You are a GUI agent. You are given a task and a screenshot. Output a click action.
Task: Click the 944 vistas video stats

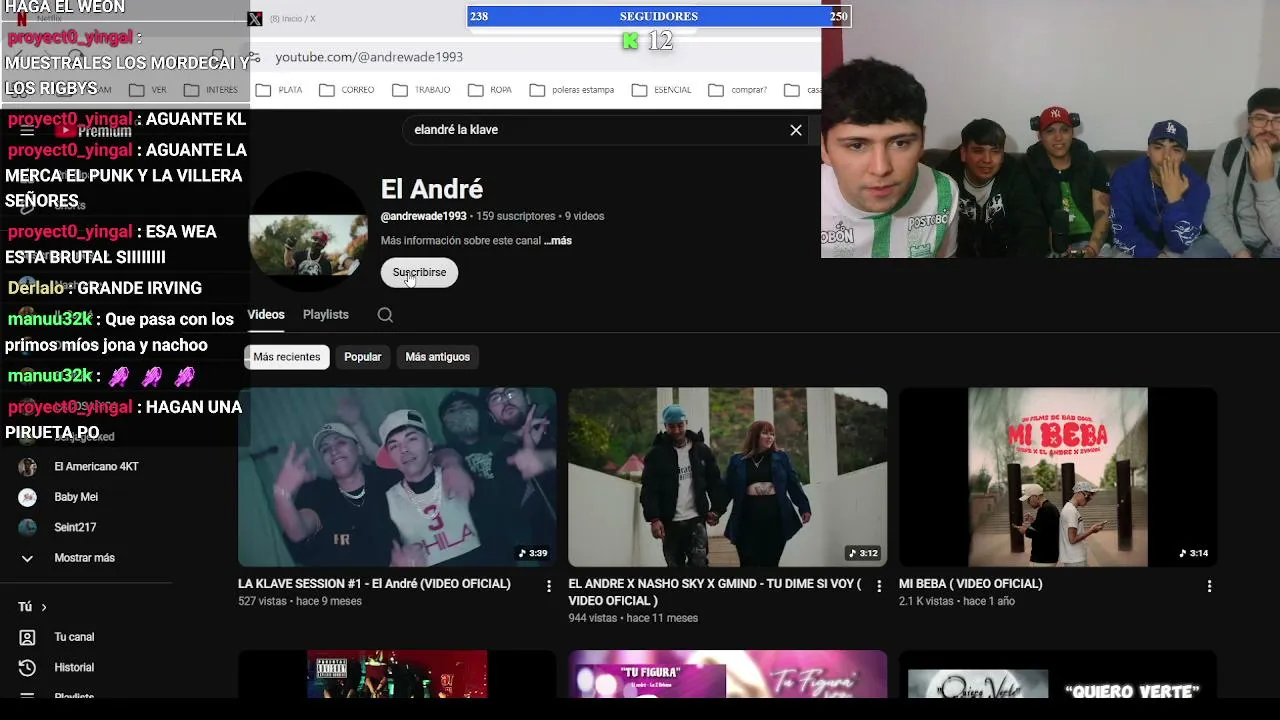(633, 618)
